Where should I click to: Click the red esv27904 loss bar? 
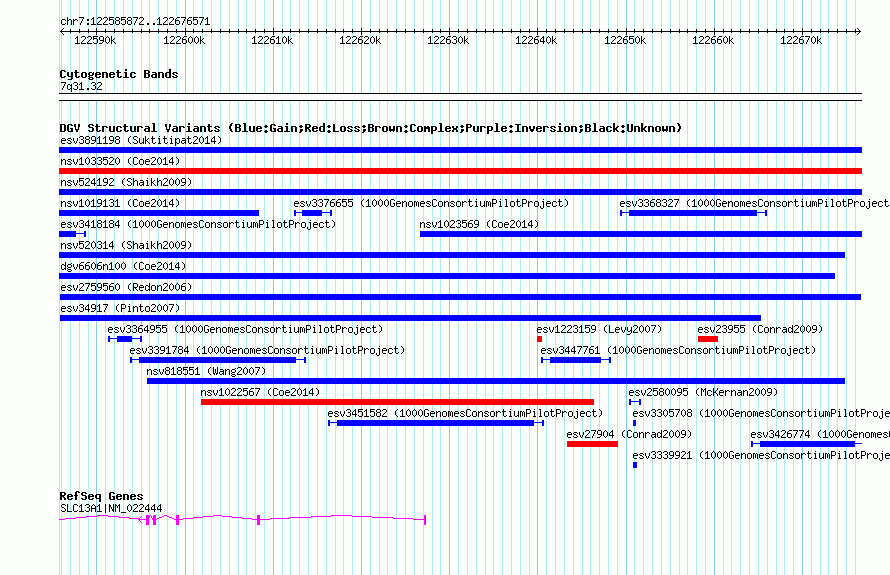point(592,444)
